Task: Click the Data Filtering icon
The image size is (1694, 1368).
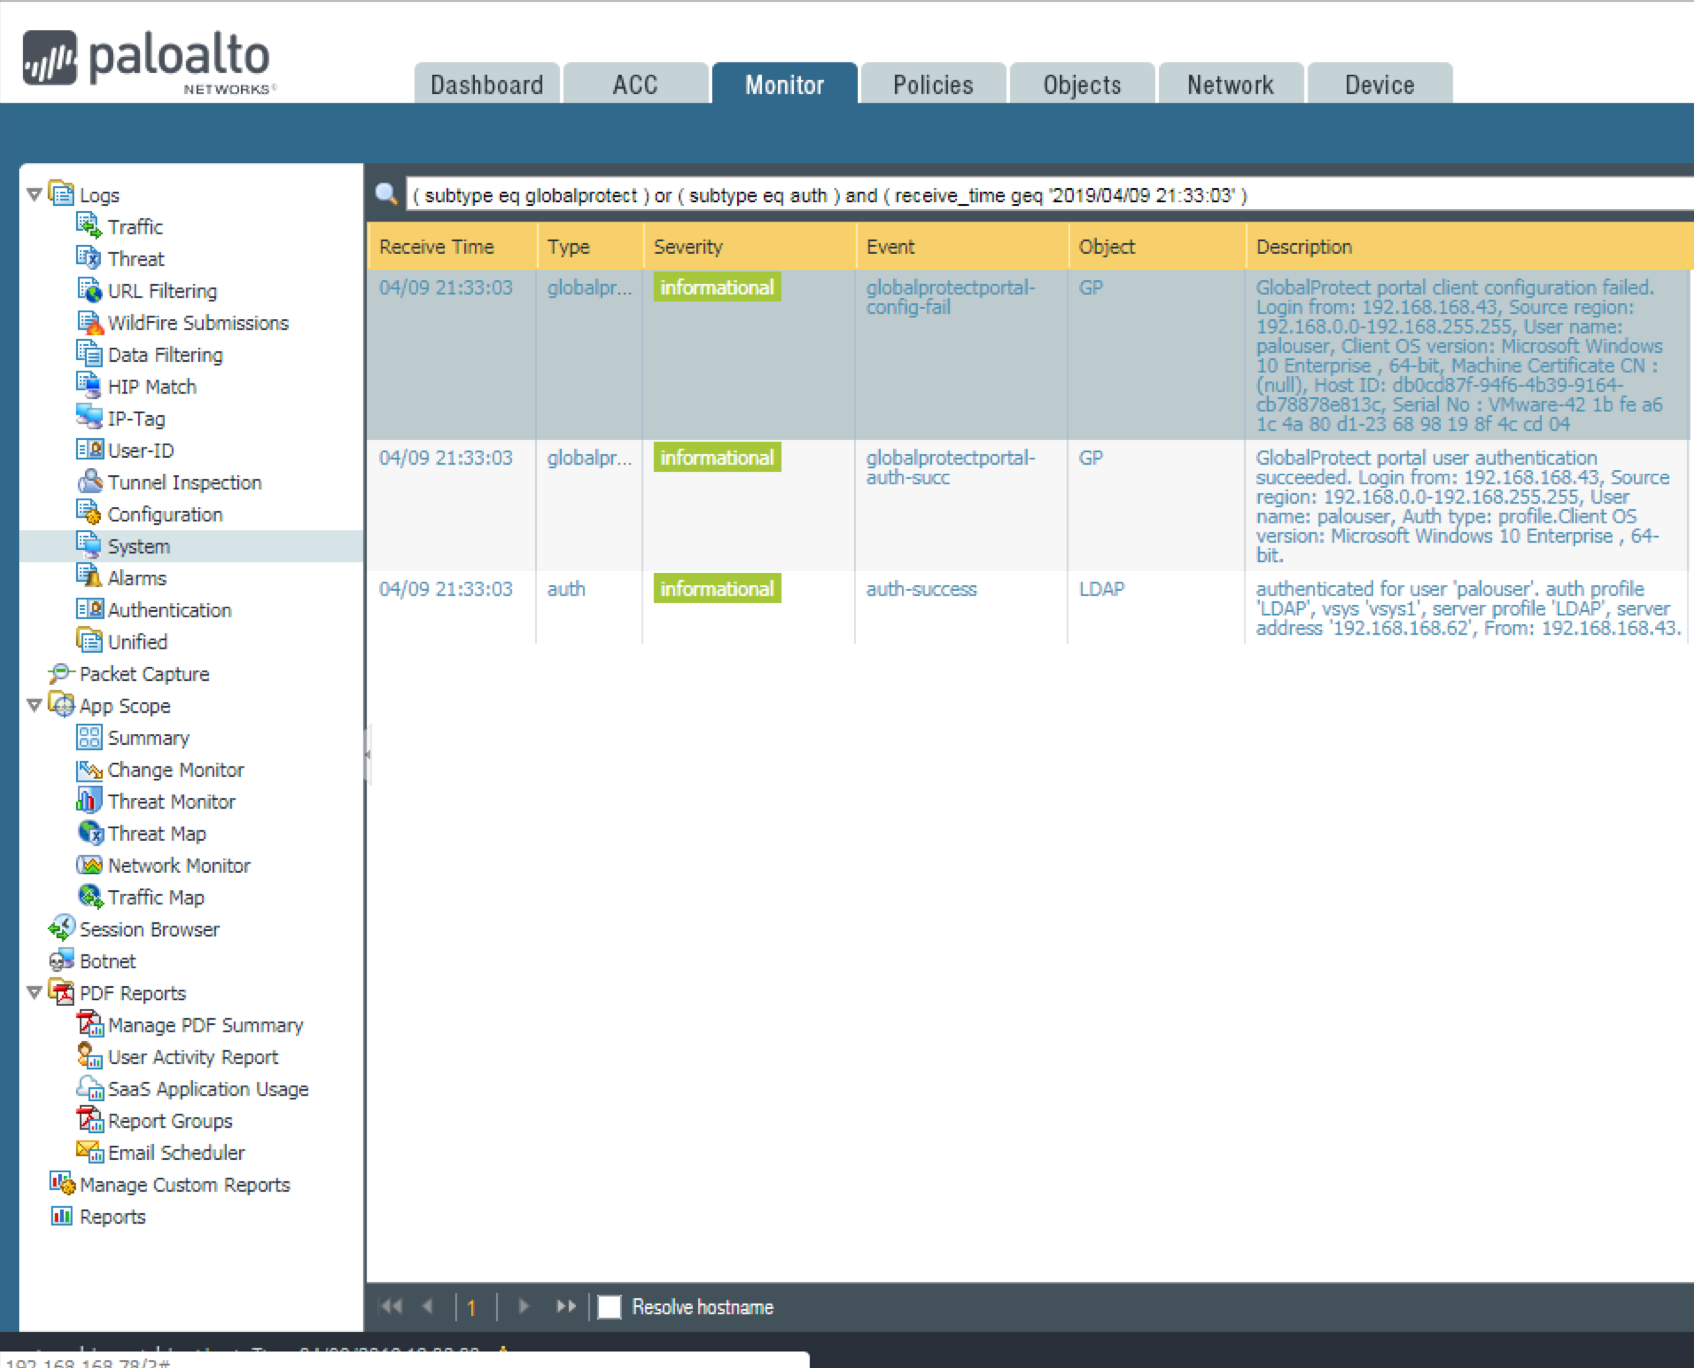Action: coord(89,354)
